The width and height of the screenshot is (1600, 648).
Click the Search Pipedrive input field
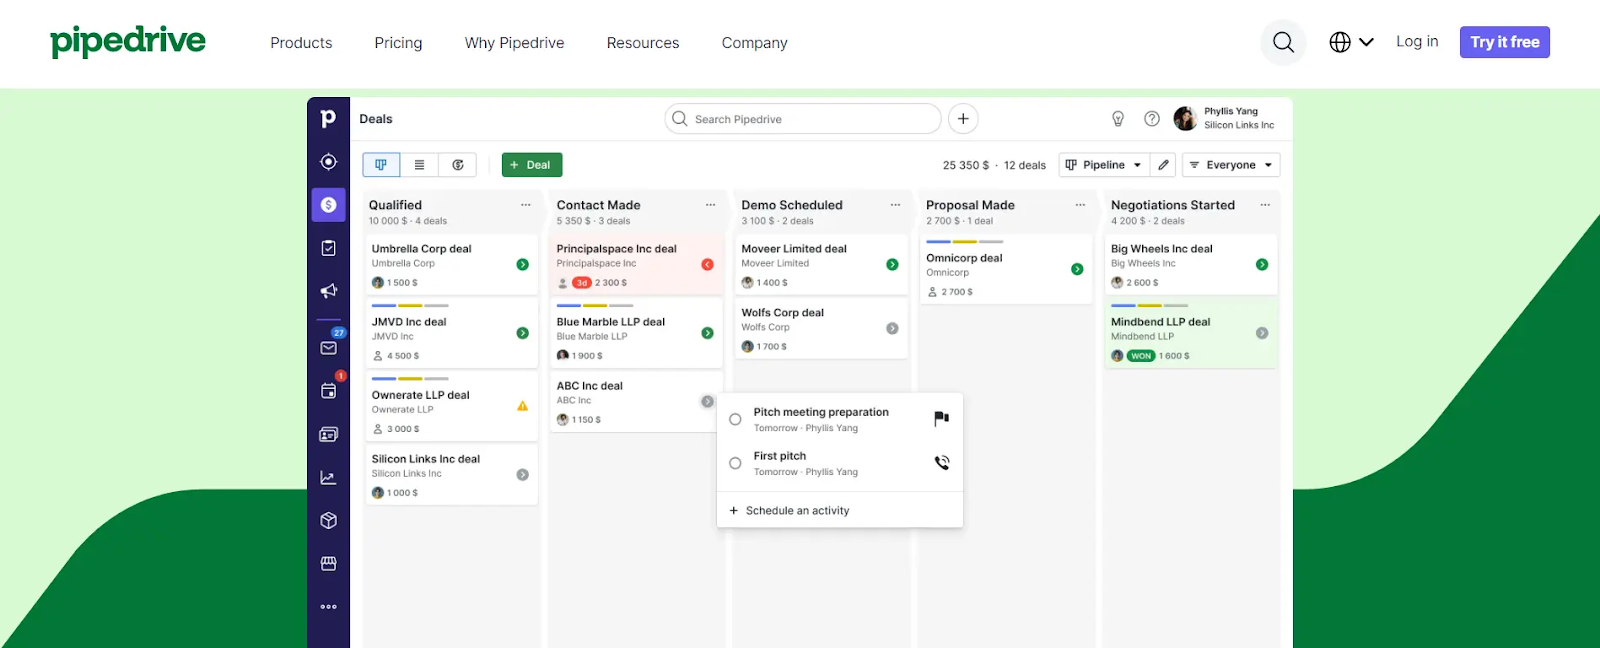pos(803,119)
